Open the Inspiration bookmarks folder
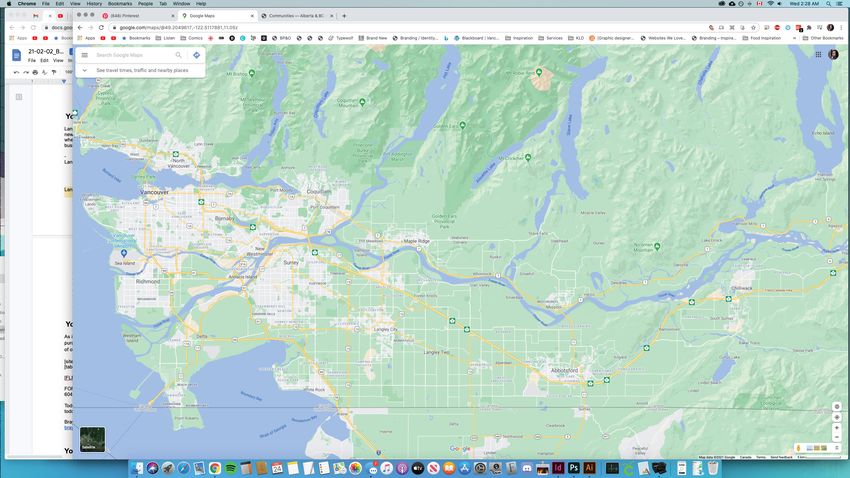The height and width of the screenshot is (478, 850). [519, 38]
